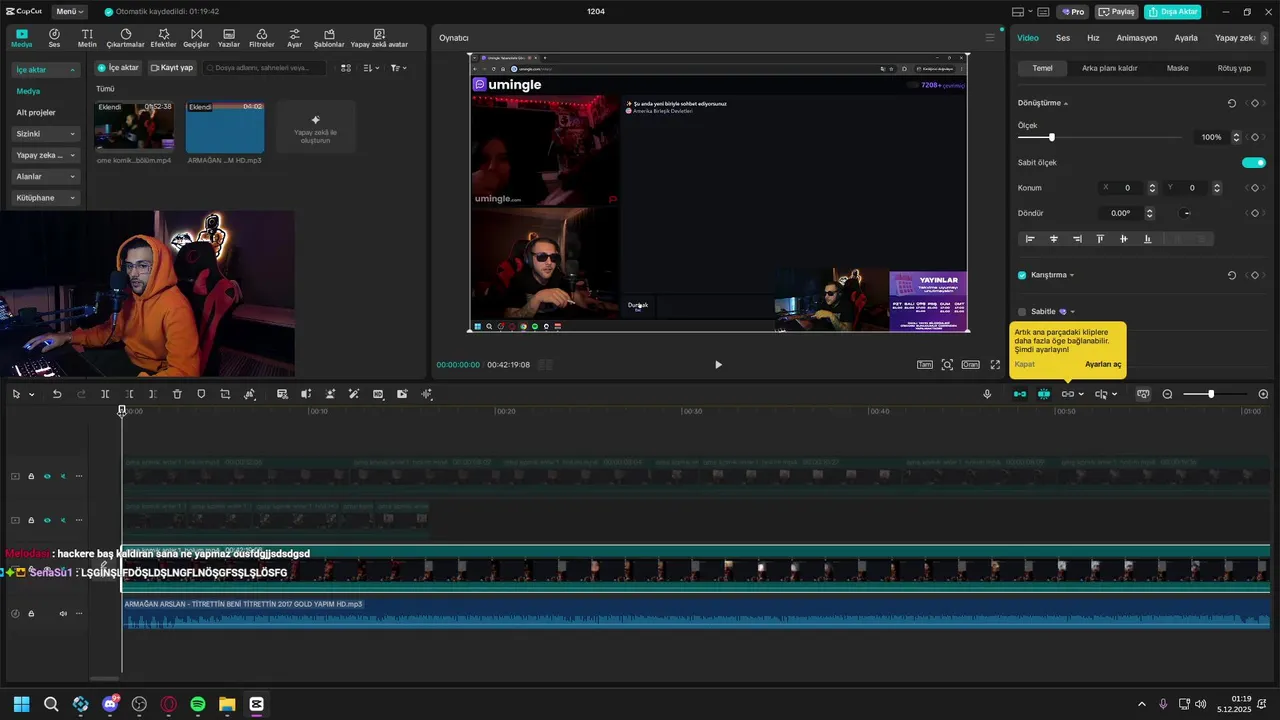Viewport: 1280px width, 720px height.
Task: Dismiss the yellow tooltip with Kapat
Action: [x=1025, y=364]
